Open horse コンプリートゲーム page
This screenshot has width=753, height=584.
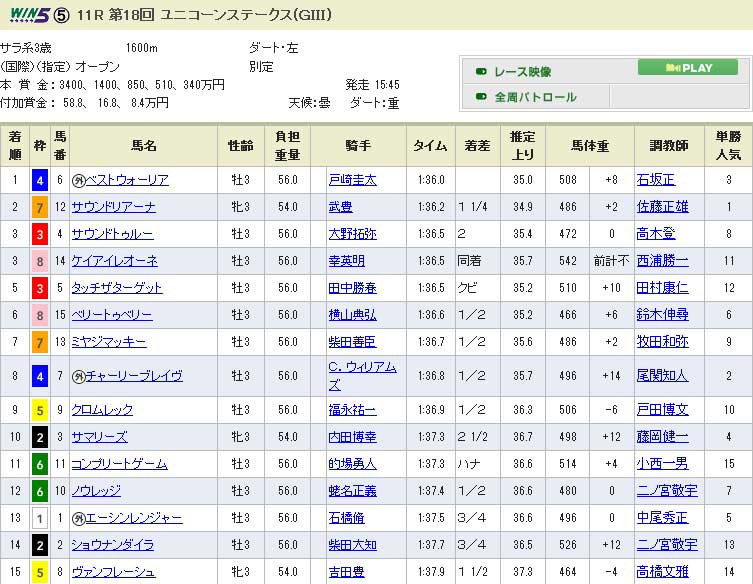click(x=120, y=463)
